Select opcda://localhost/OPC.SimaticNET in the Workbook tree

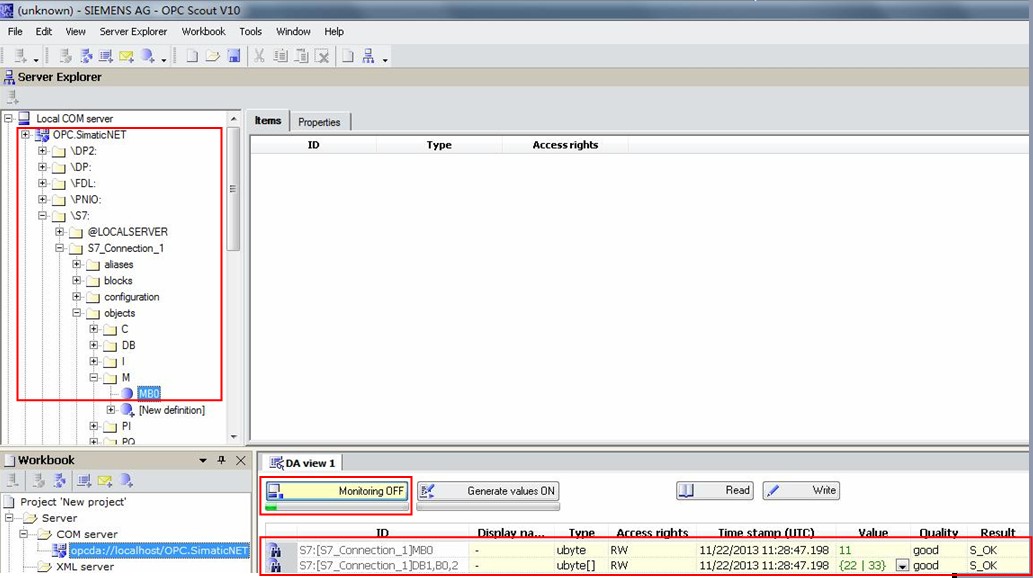tap(159, 550)
